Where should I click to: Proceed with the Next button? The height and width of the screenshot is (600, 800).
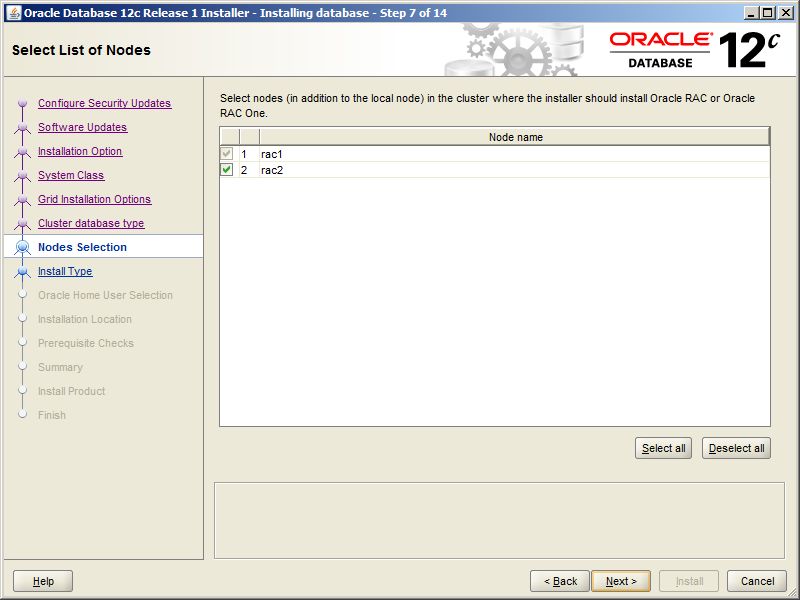click(x=621, y=581)
